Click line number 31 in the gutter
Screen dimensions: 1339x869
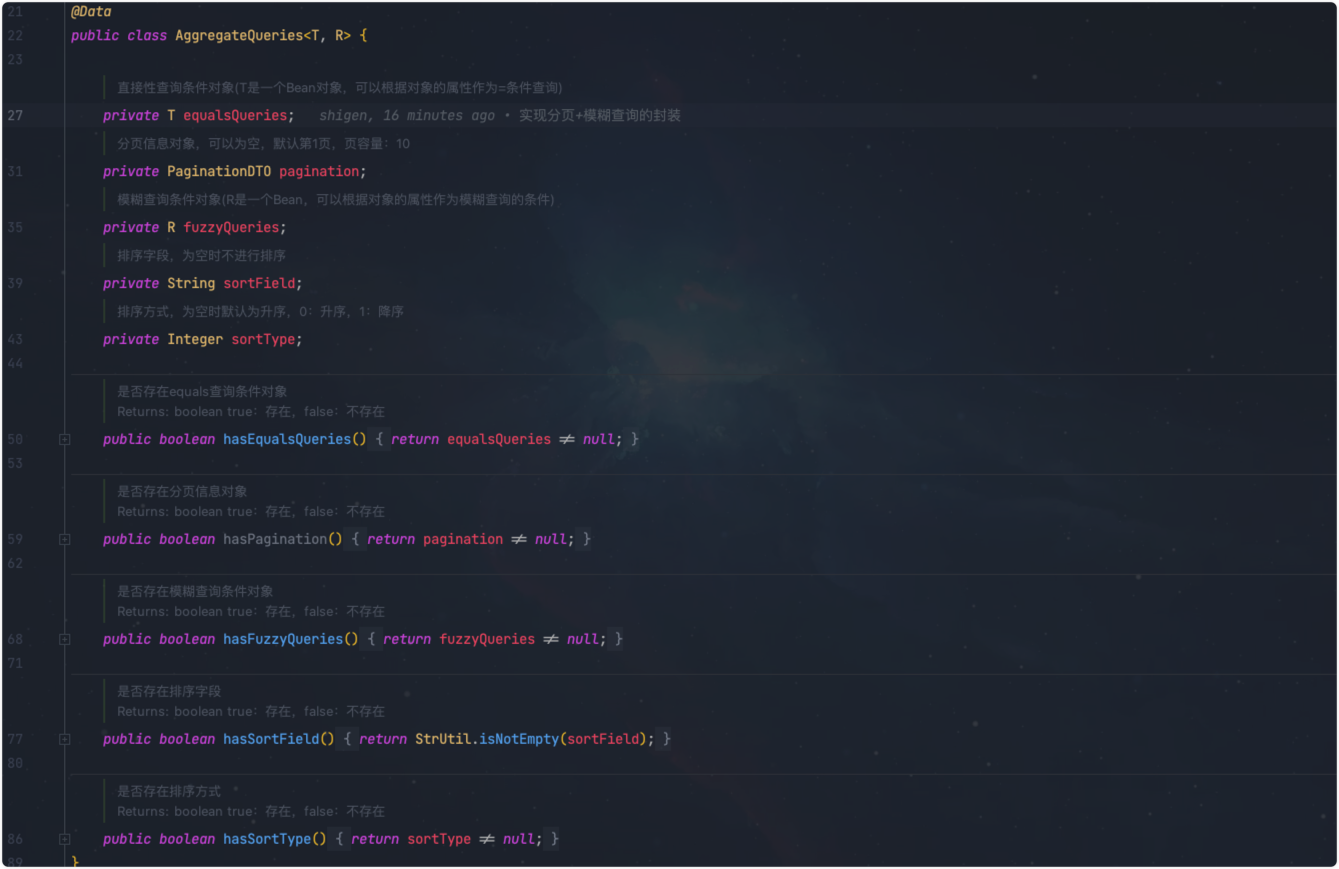coord(14,172)
